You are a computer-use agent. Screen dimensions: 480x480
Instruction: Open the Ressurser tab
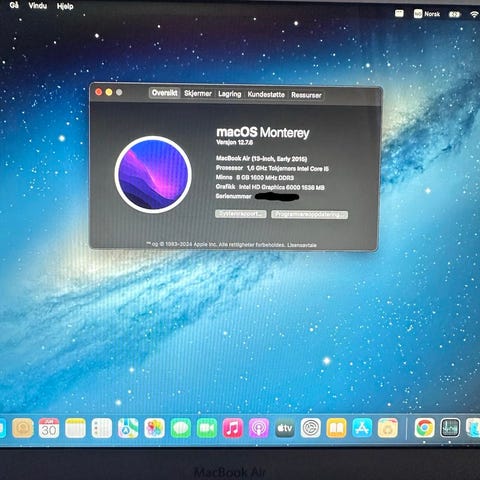[x=306, y=95]
